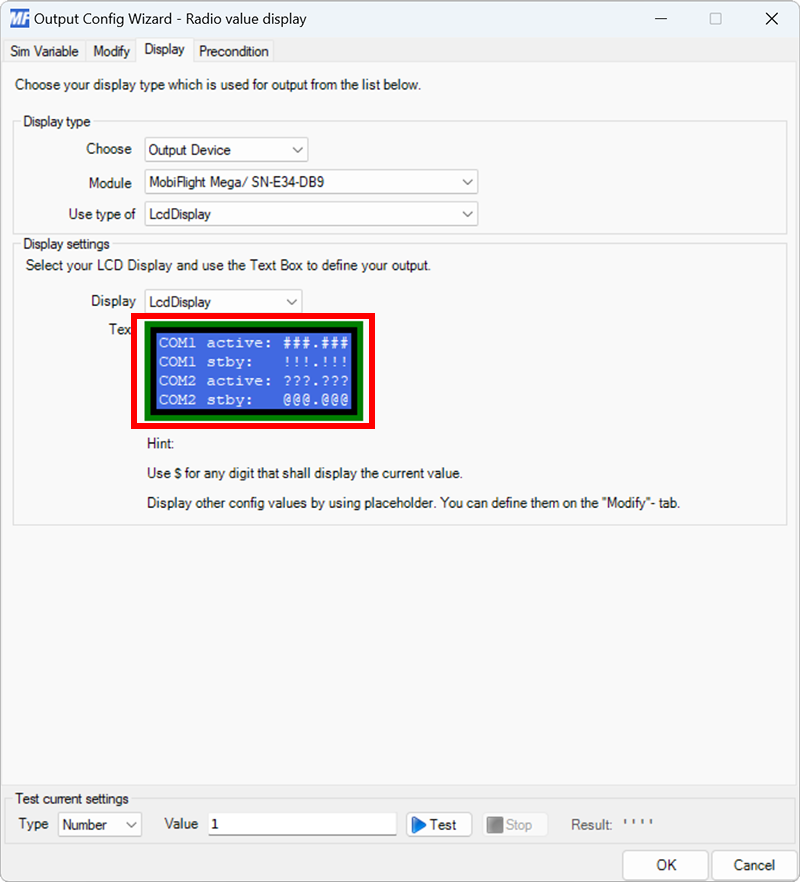Return to the Display tab
Viewport: 800px width, 882px height.
pos(164,50)
